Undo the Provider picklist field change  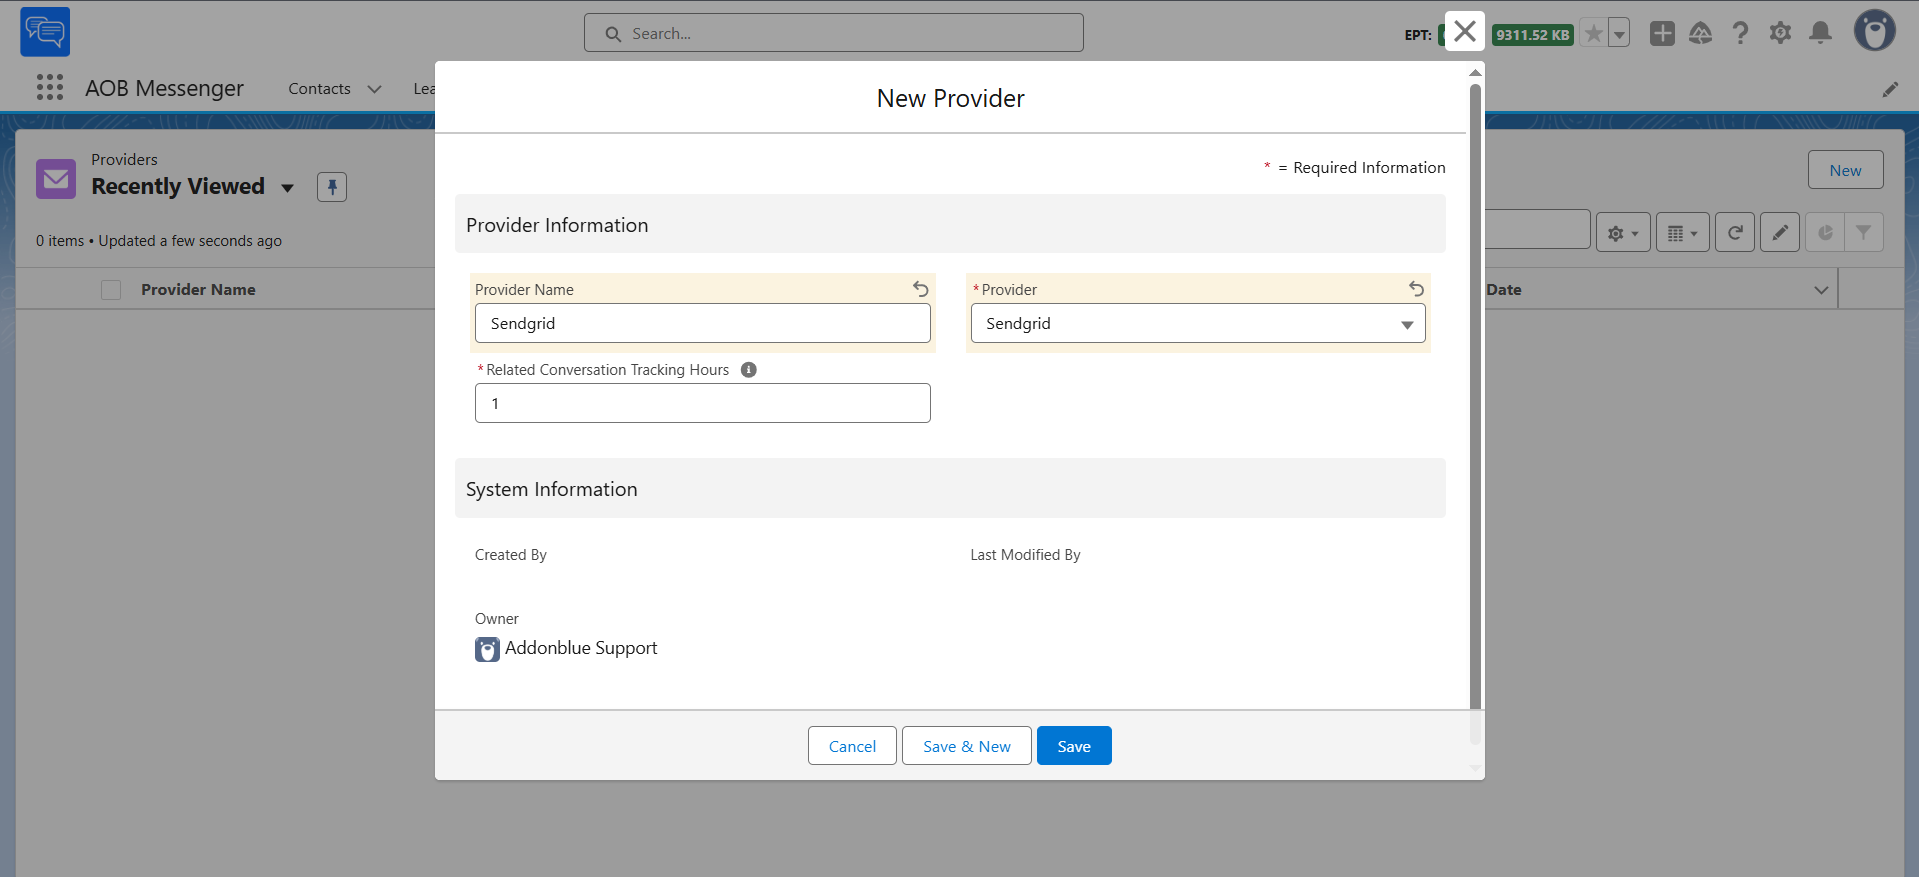pos(1416,289)
